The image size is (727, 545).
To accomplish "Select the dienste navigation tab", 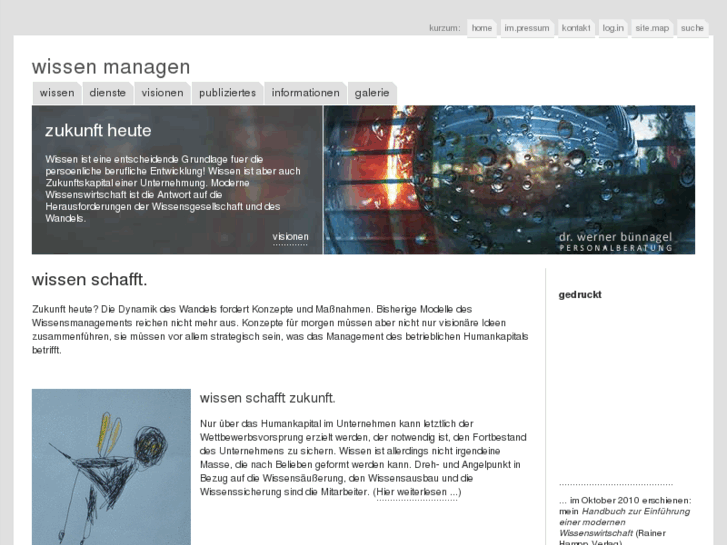I will pos(108,93).
